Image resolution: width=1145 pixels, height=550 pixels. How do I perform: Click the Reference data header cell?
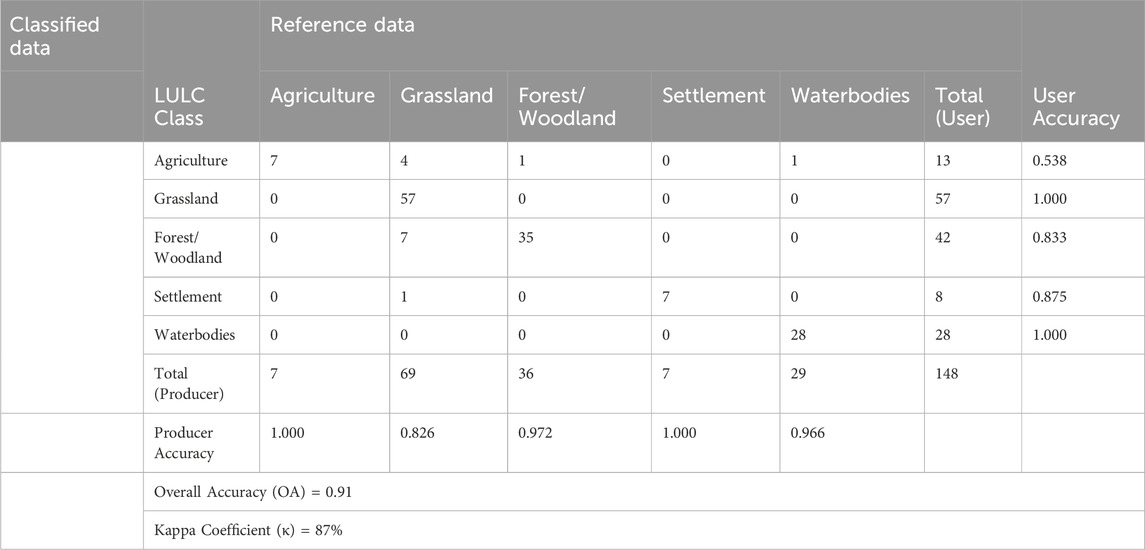click(x=640, y=36)
